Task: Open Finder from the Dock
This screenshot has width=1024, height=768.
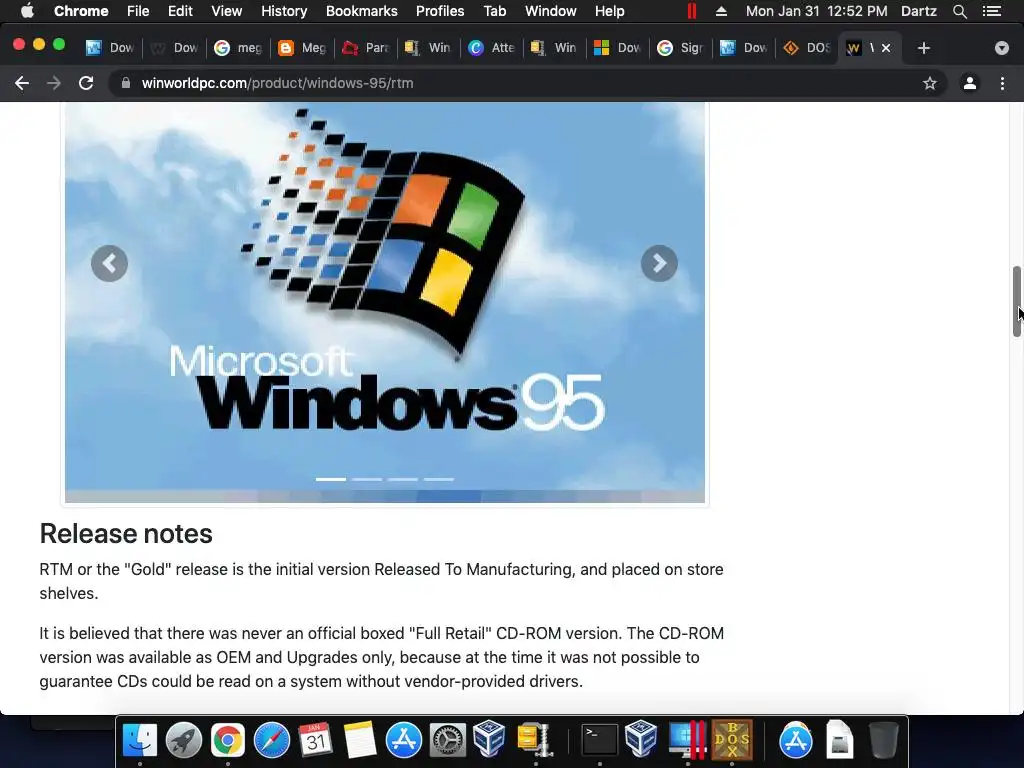Action: click(140, 740)
